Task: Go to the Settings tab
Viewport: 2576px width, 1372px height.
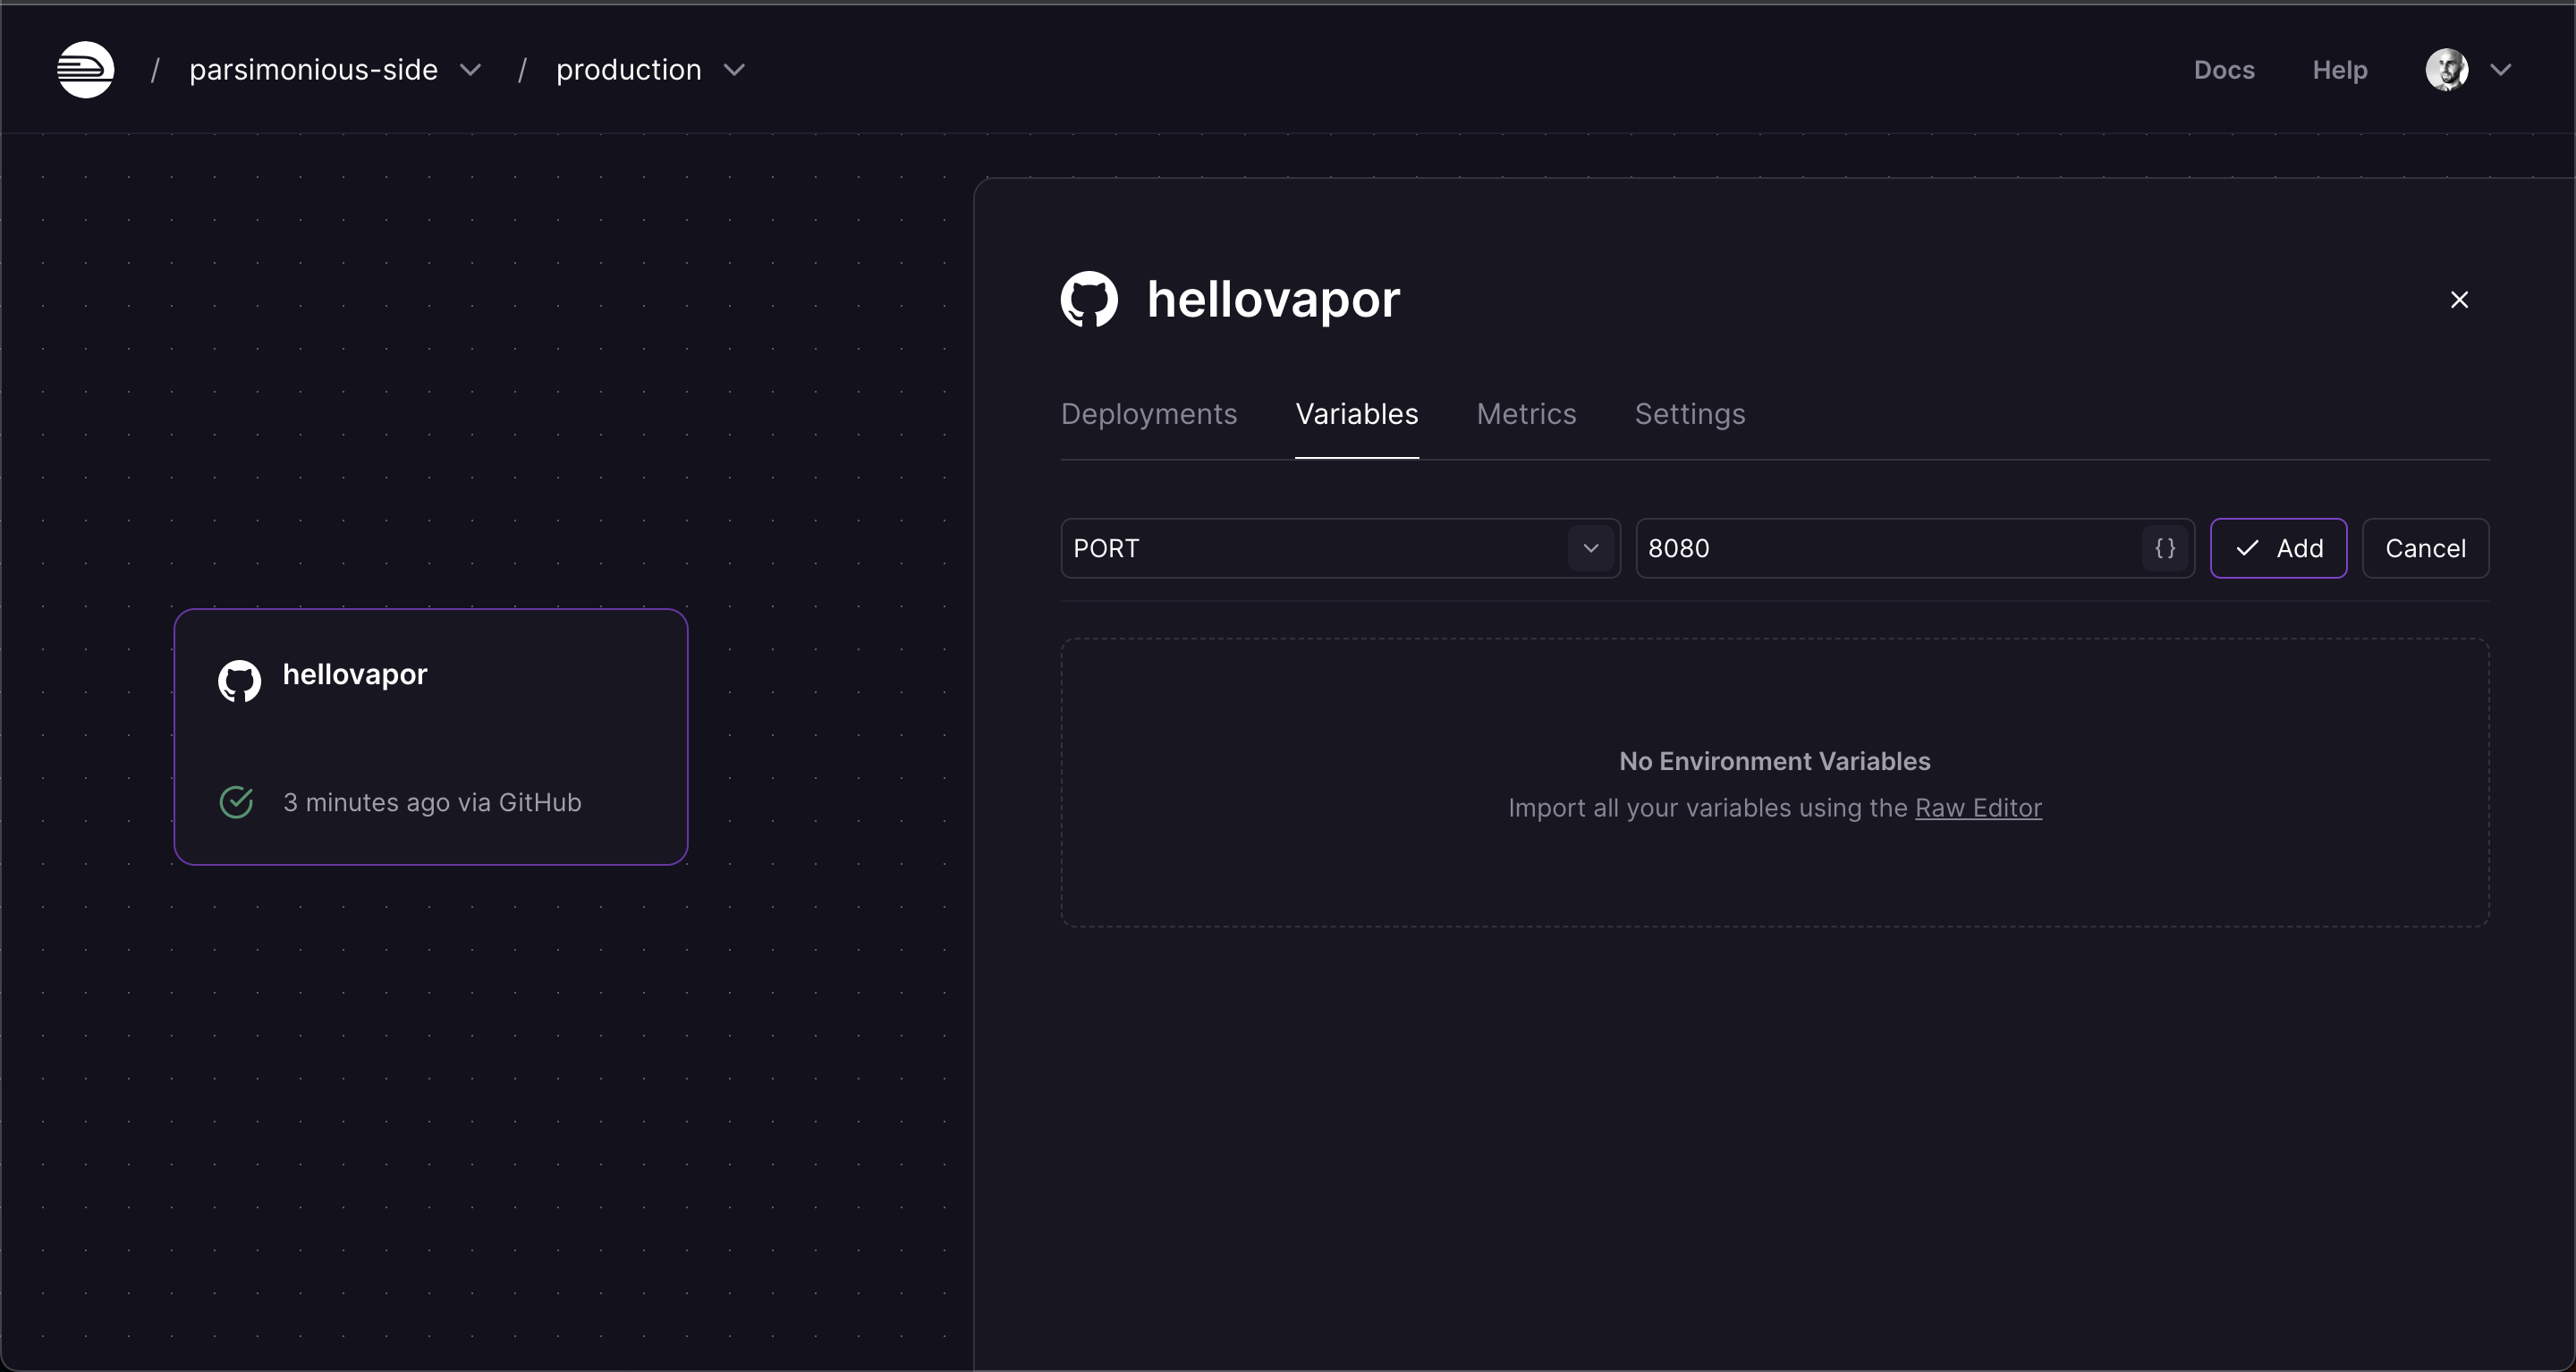Action: pyautogui.click(x=1690, y=414)
